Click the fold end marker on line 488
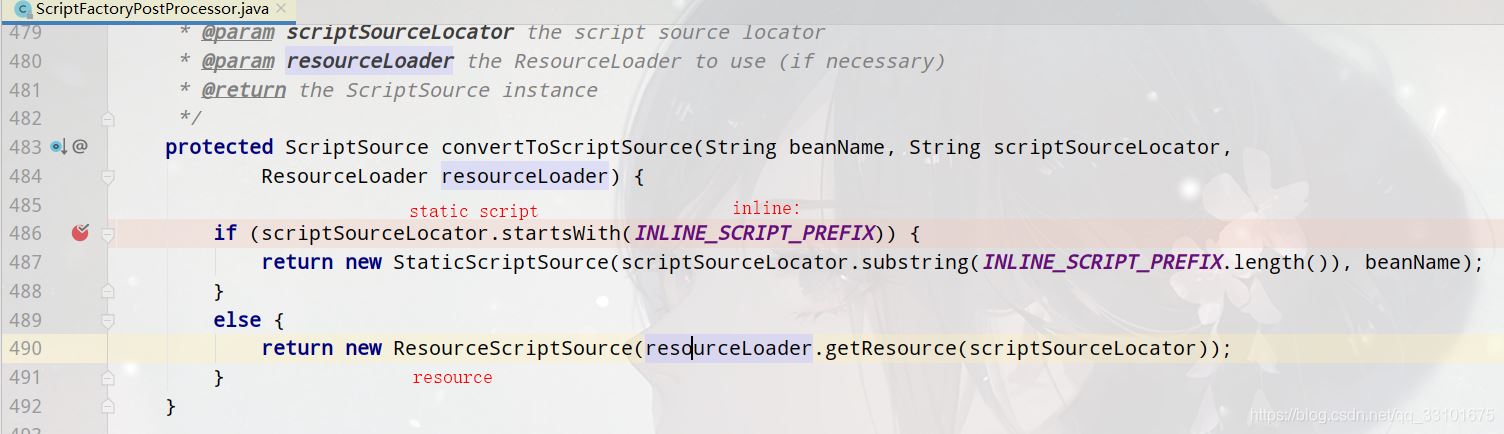The height and width of the screenshot is (434, 1504). (108, 292)
